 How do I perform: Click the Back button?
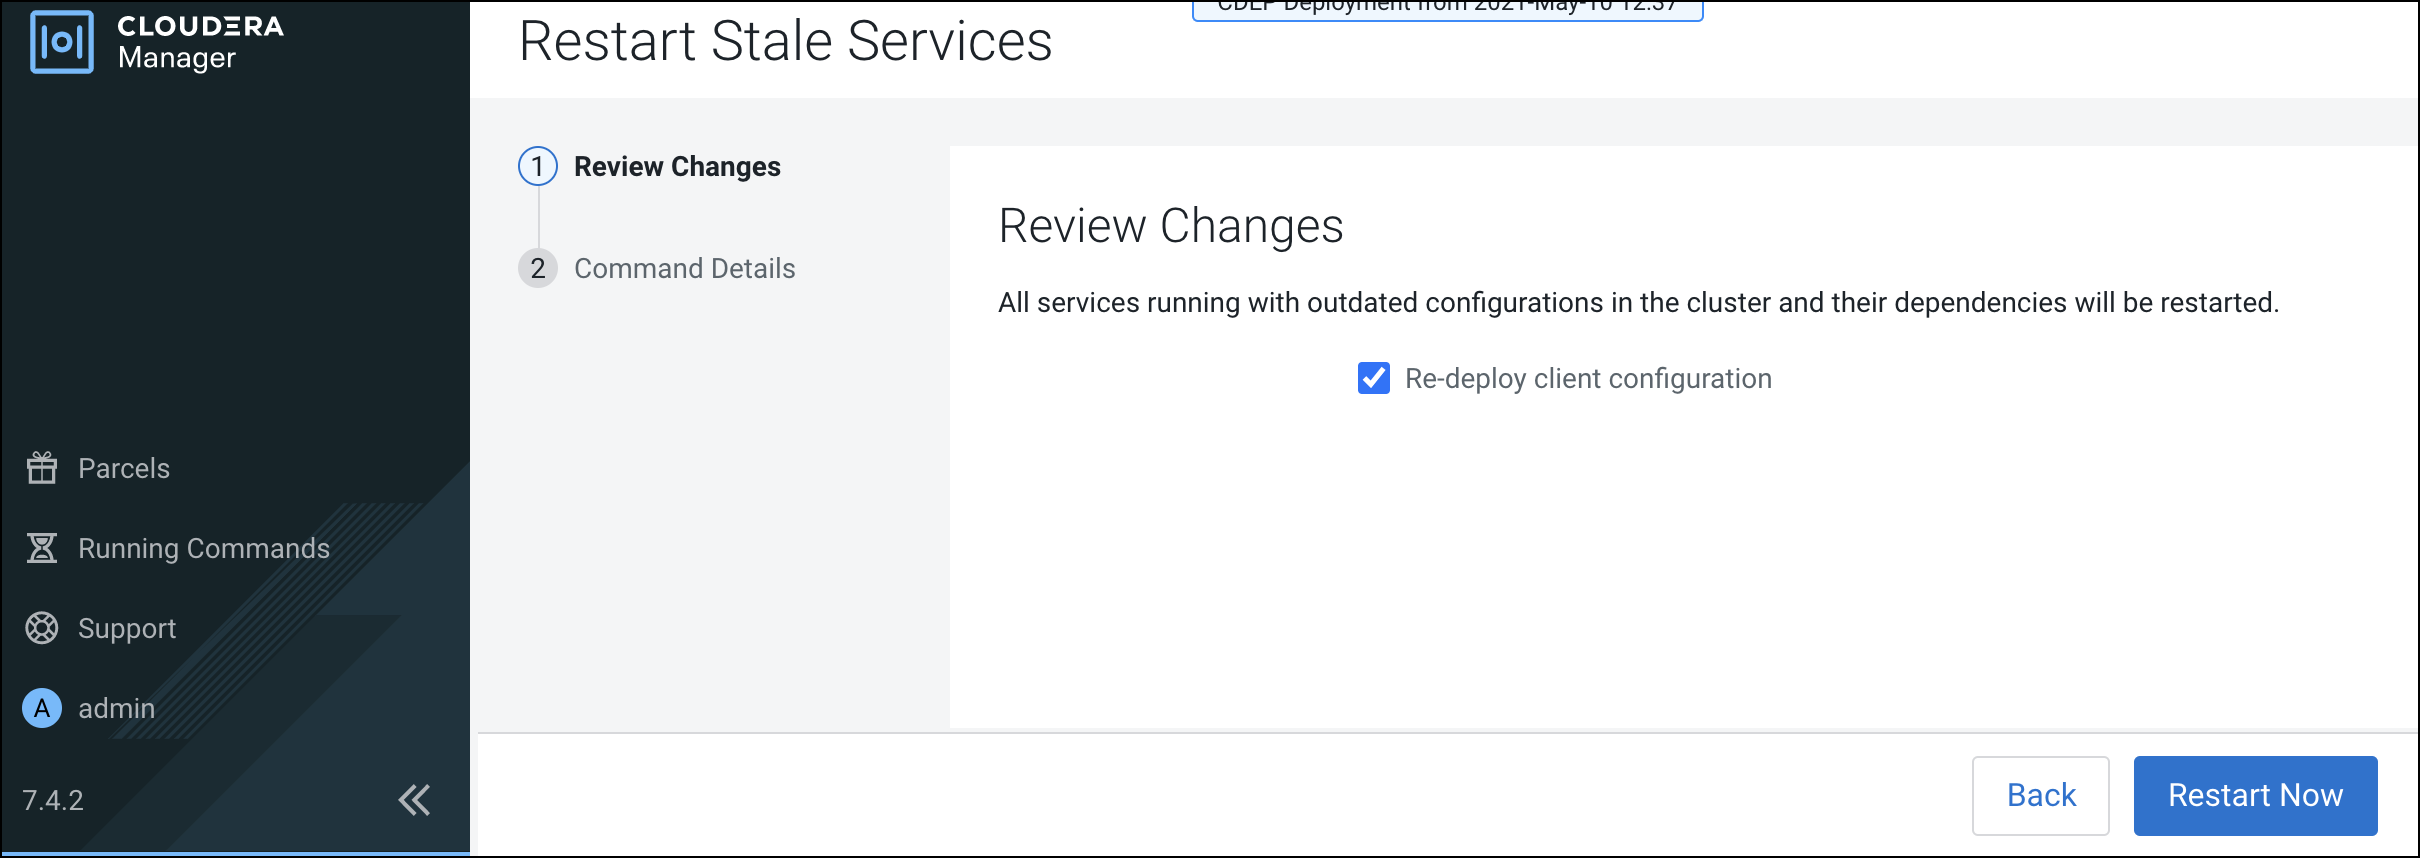[2040, 795]
